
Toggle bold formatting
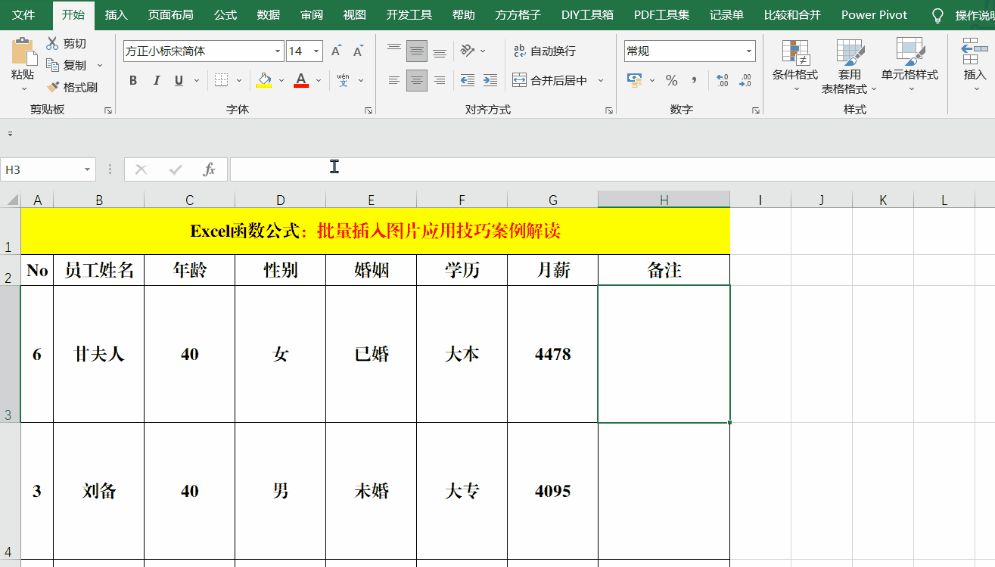tap(133, 81)
